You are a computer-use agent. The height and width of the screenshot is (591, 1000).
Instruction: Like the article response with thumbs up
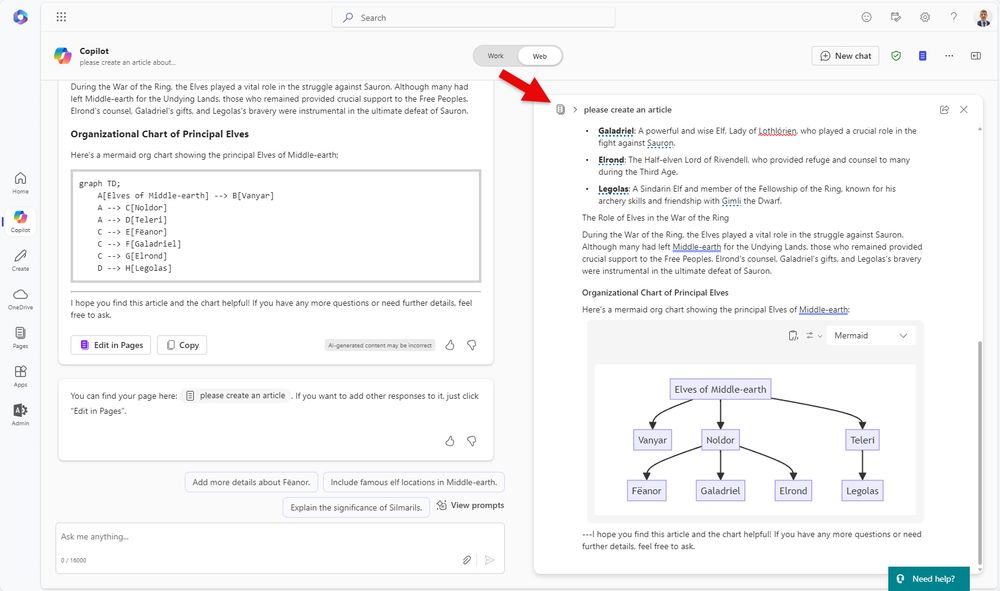[450, 345]
